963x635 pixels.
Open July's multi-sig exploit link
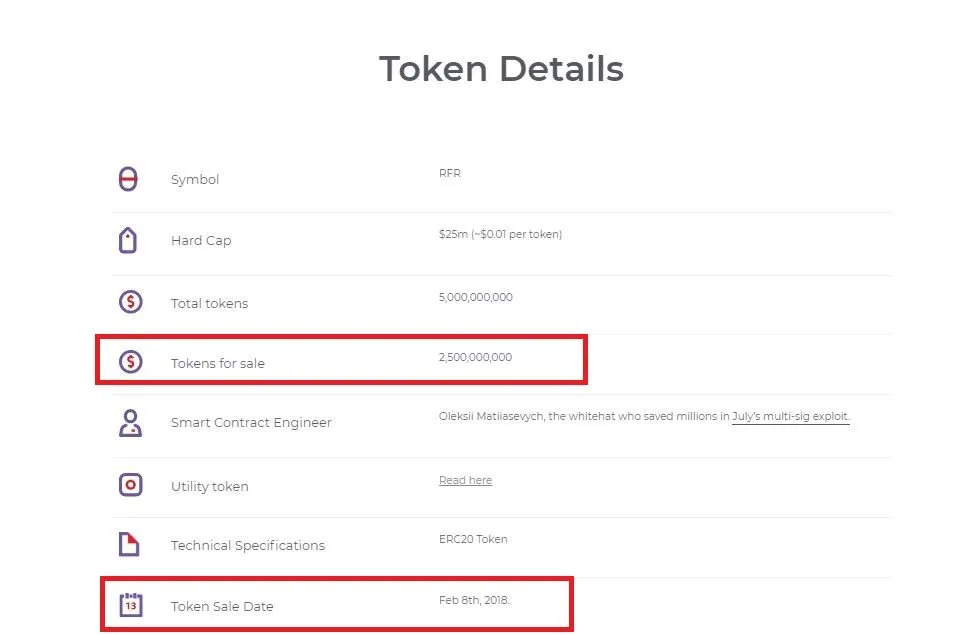[x=790, y=416]
